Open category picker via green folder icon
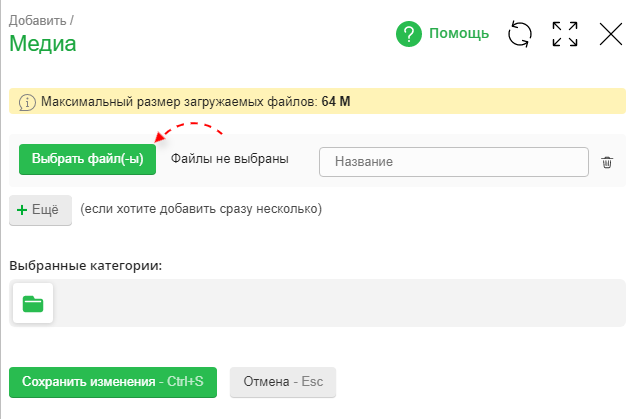640x419 pixels. tap(33, 304)
